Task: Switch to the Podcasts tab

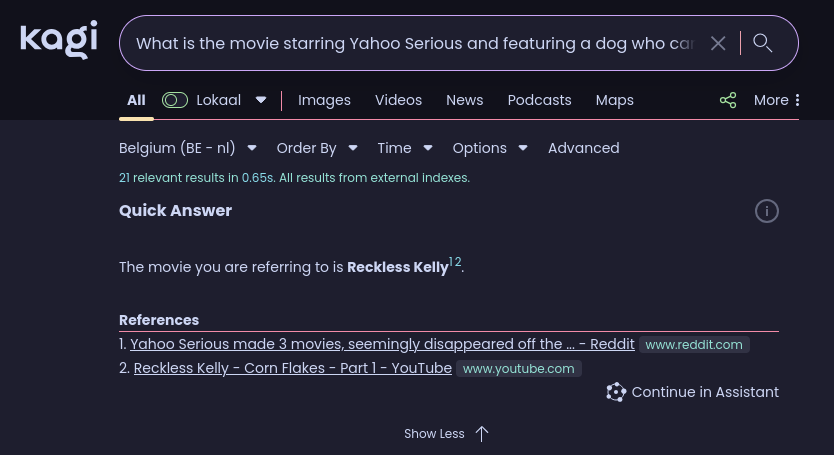Action: point(539,100)
